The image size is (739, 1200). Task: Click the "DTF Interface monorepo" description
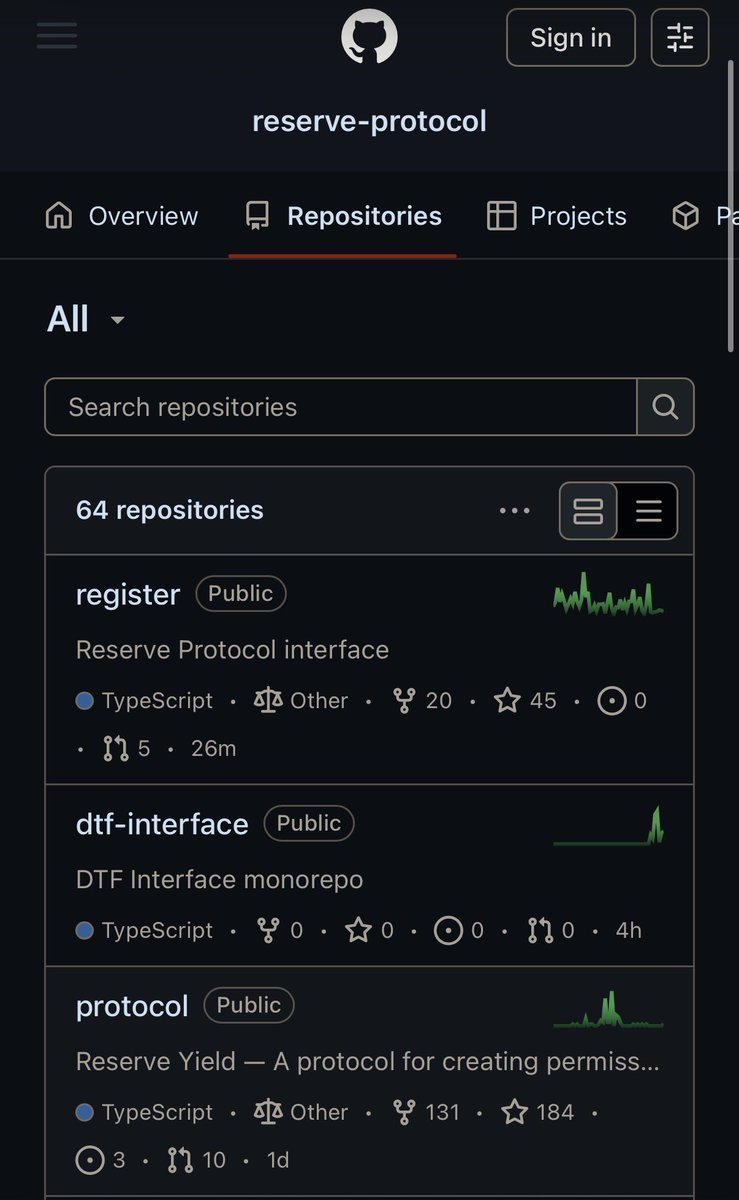219,880
